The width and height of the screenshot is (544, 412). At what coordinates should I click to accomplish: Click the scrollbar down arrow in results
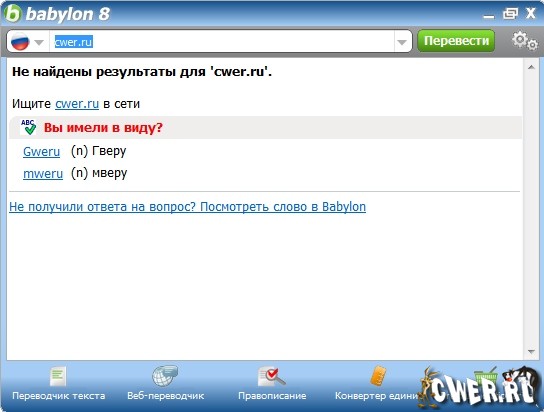pos(531,352)
